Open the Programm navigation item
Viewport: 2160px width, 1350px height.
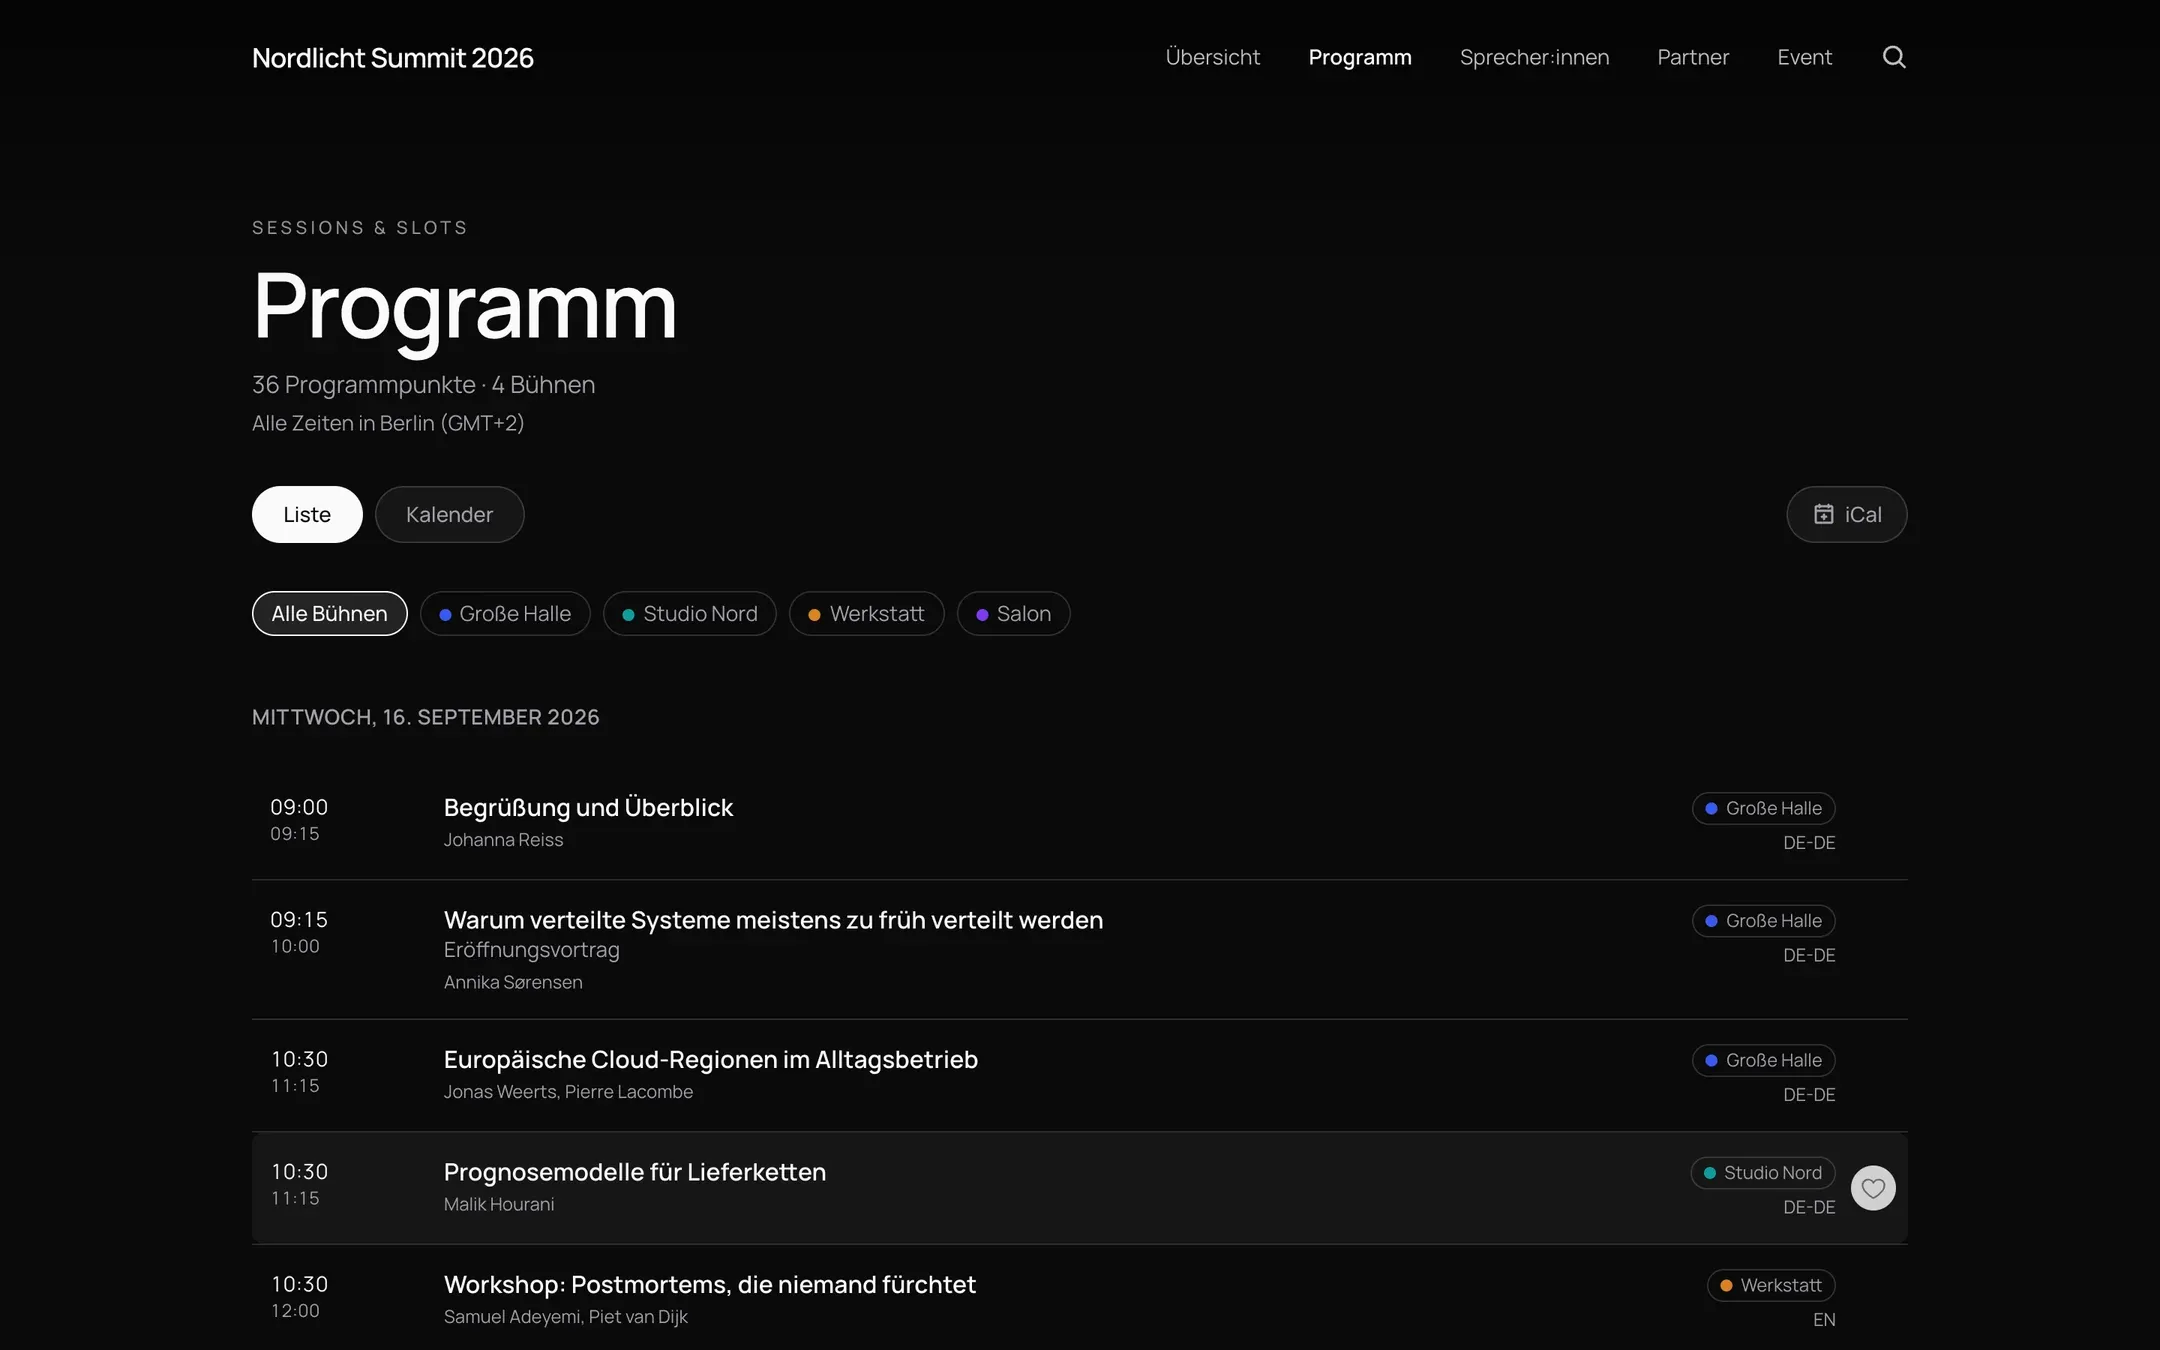[x=1360, y=57]
